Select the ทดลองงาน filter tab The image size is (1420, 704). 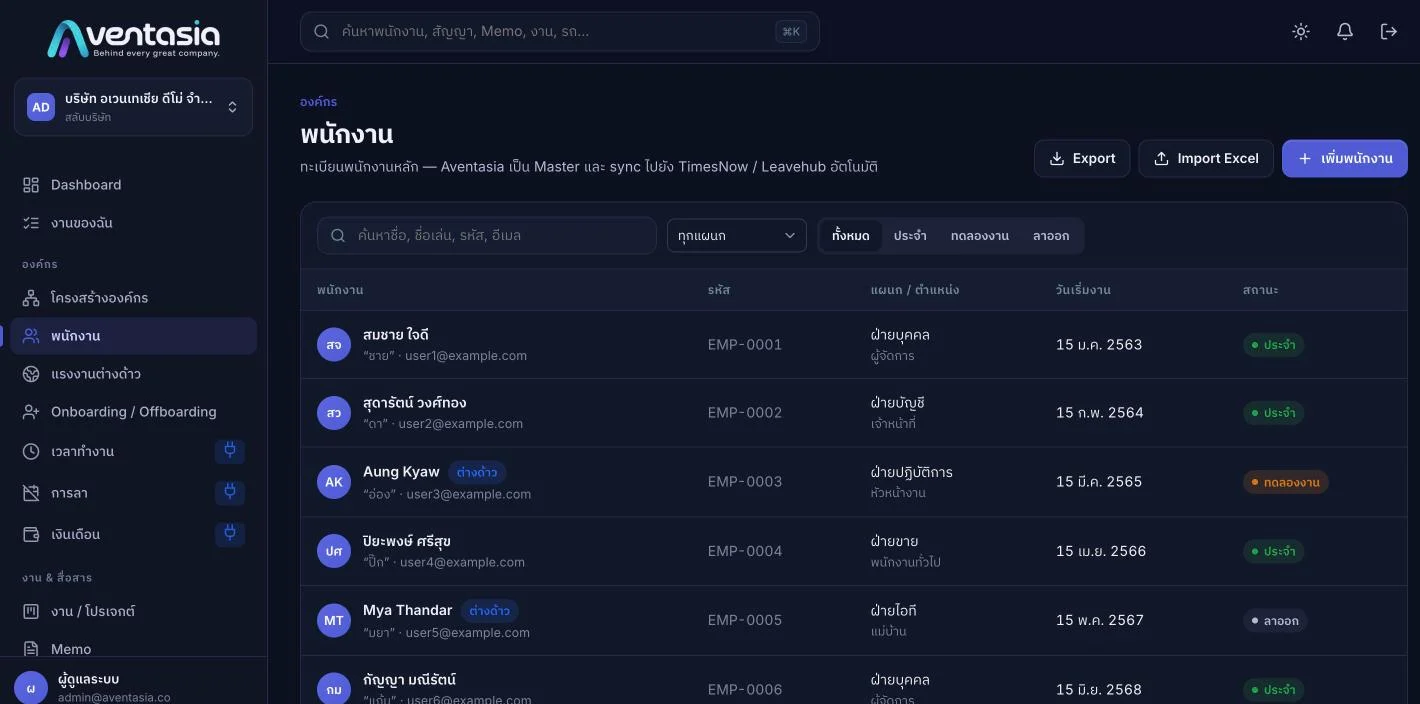pos(980,236)
